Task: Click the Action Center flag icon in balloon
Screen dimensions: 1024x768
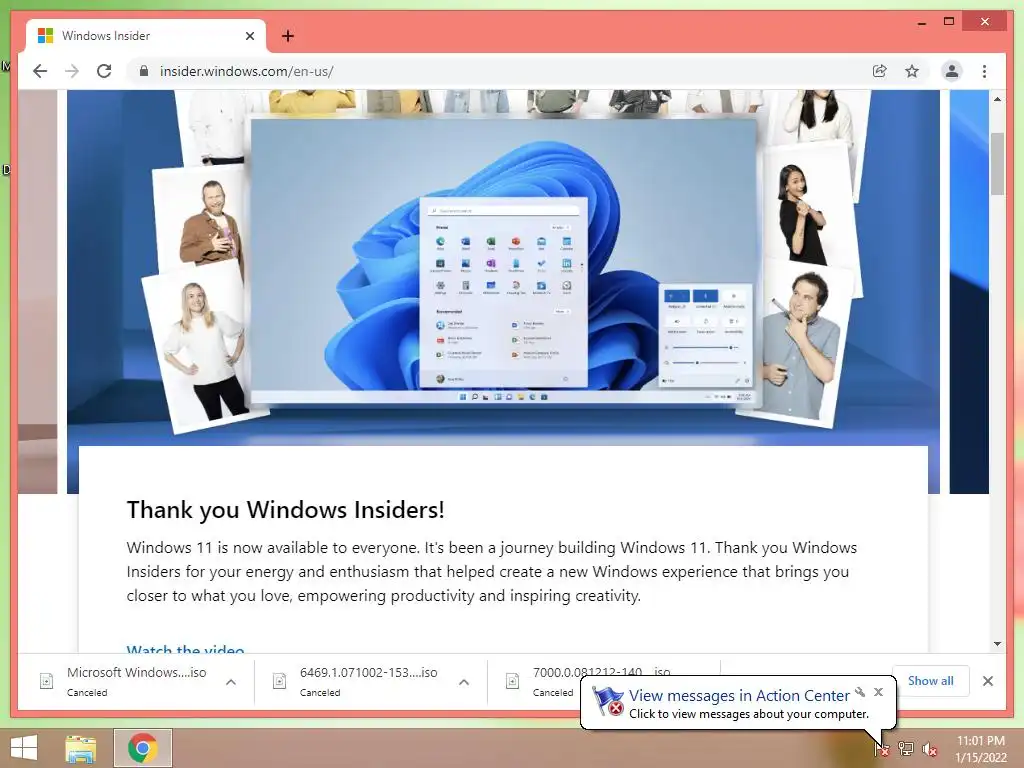Action: [x=607, y=701]
